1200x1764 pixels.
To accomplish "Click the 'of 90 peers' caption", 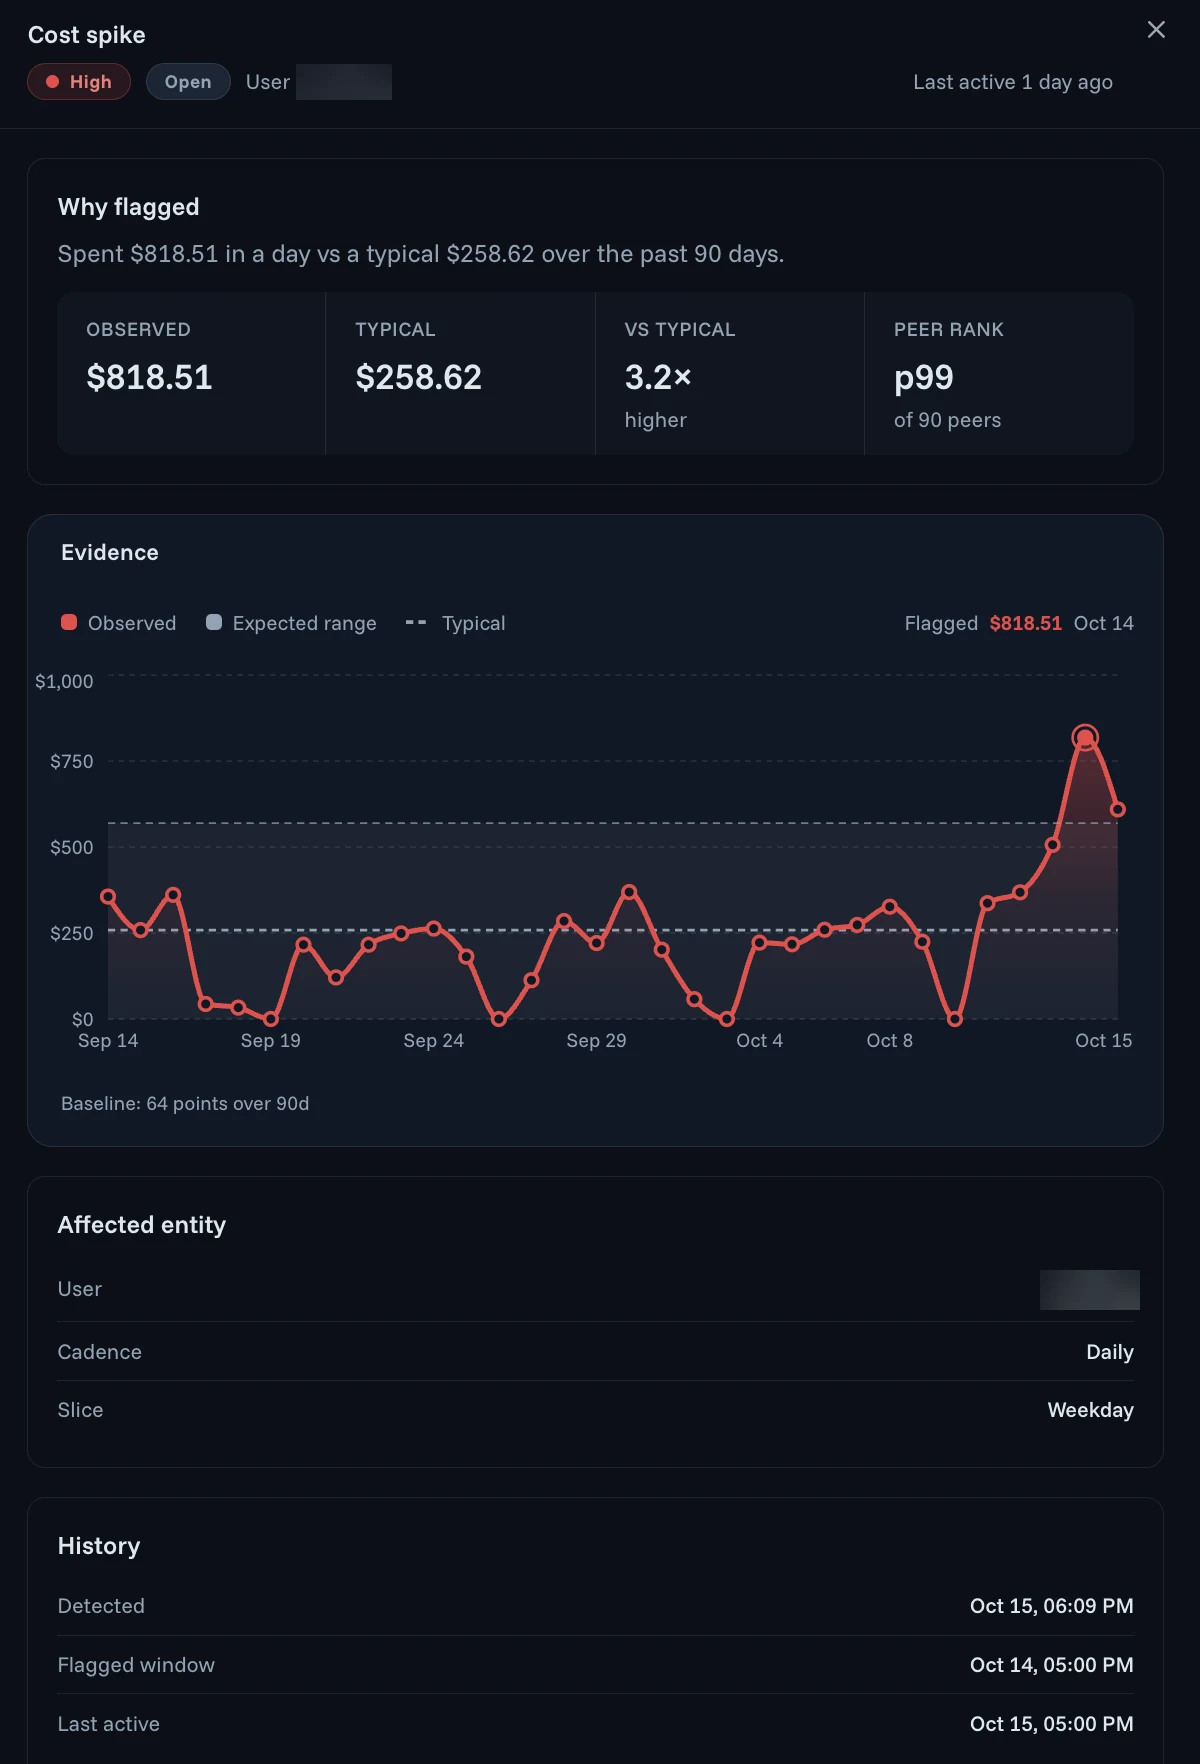I will (x=947, y=420).
